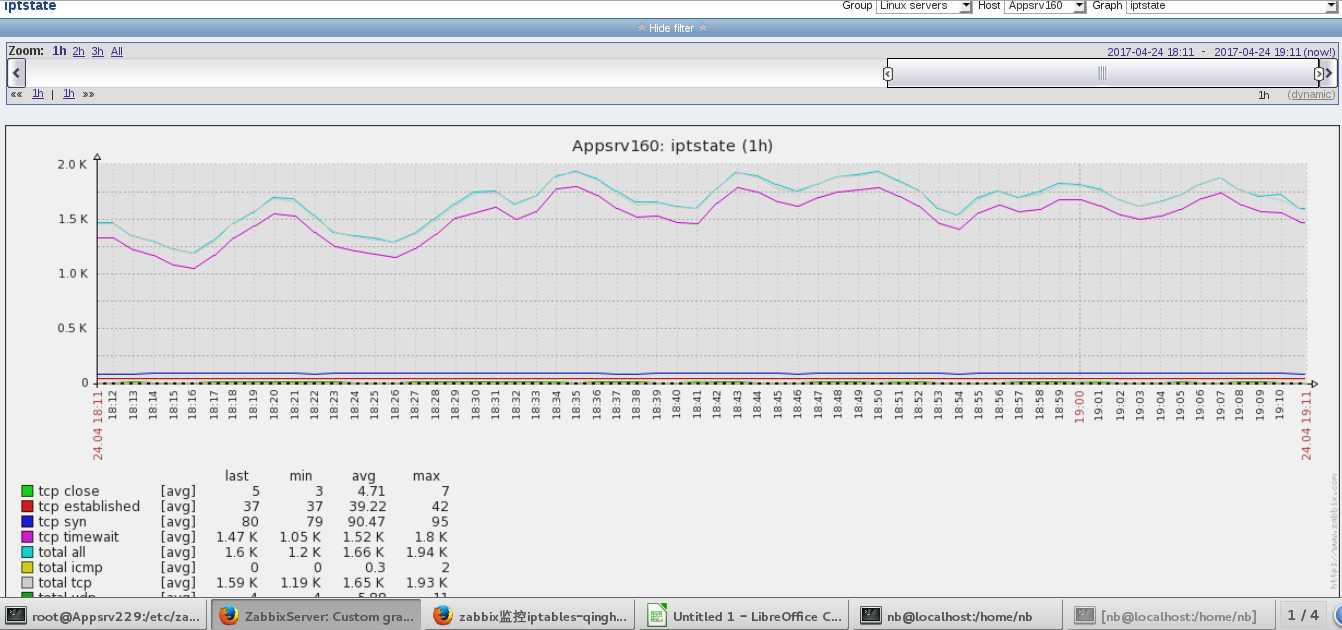Screen dimensions: 1342x630
Task: Click the tcp close legend label
Action: click(x=69, y=491)
